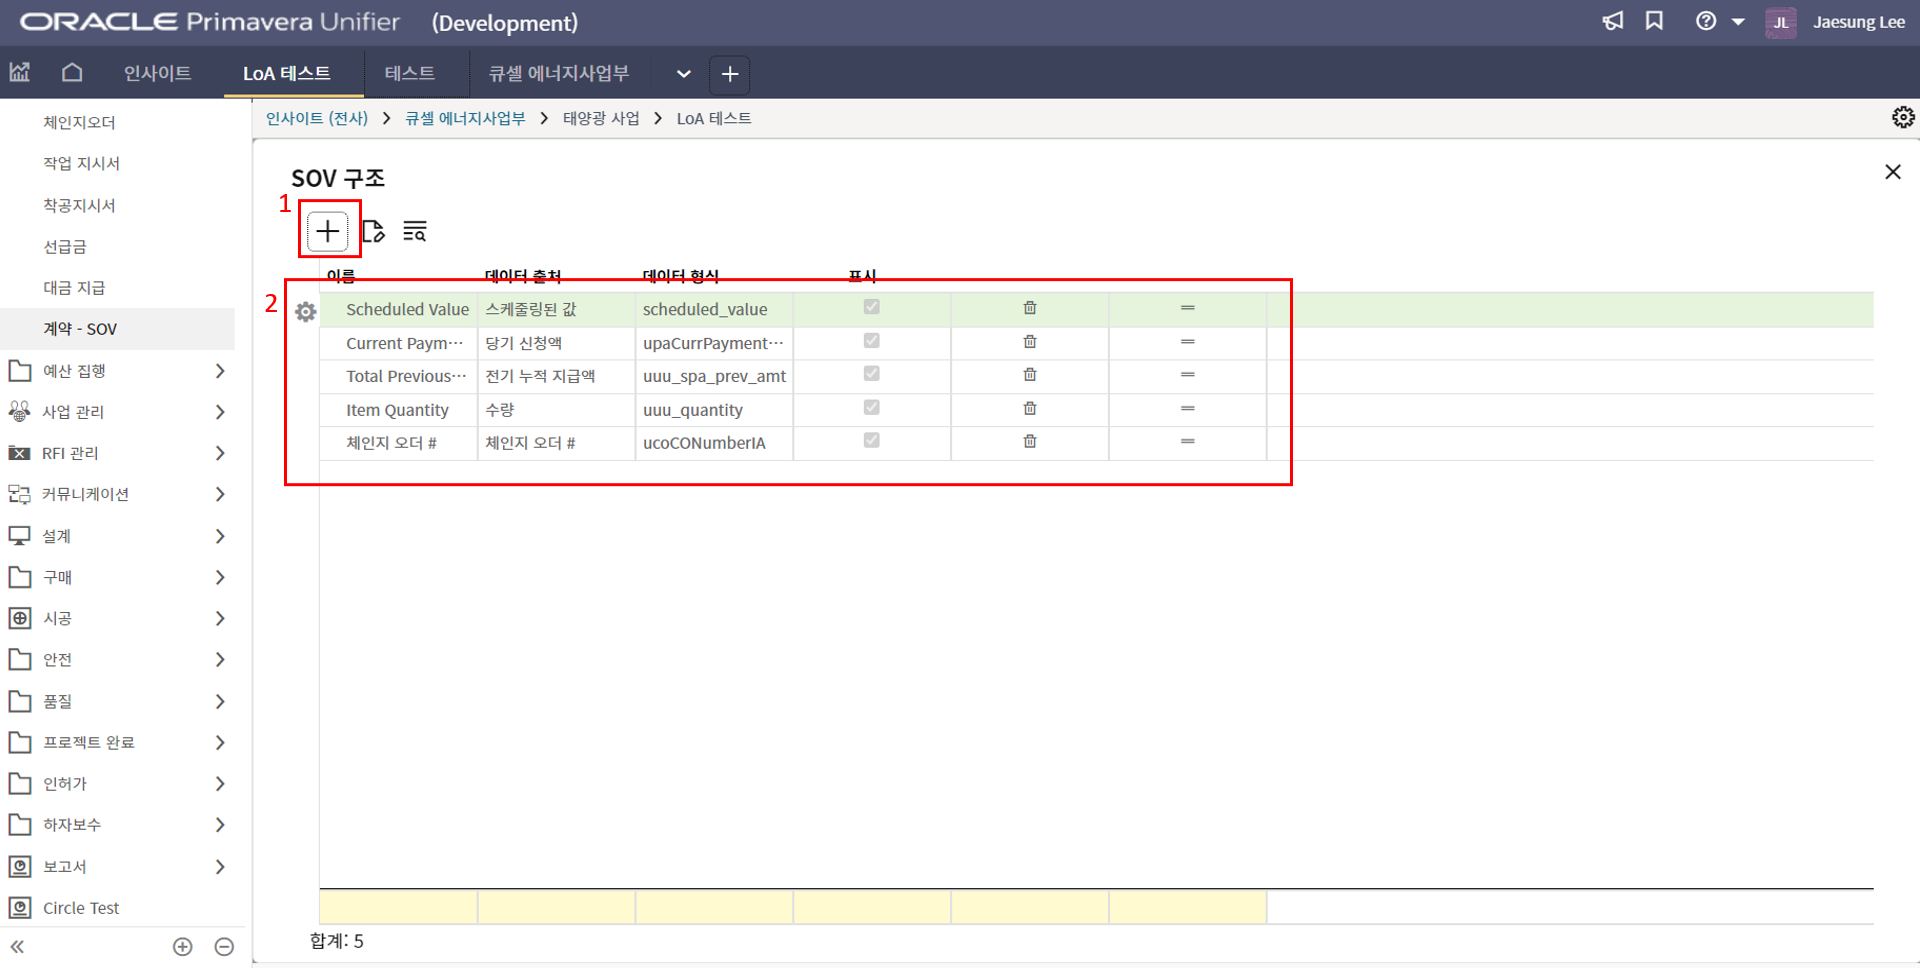
Task: Toggle display checkbox for Scheduled Value
Action: tap(871, 308)
